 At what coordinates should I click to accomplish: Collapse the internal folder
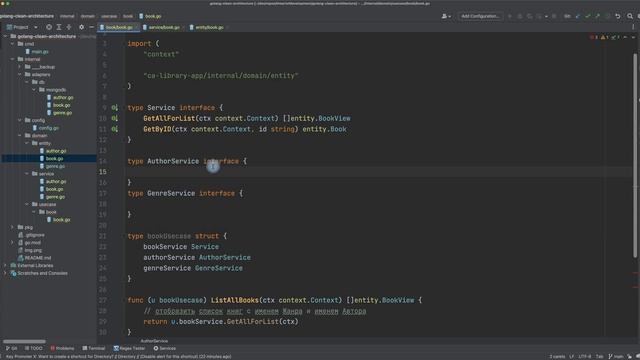pos(13,59)
